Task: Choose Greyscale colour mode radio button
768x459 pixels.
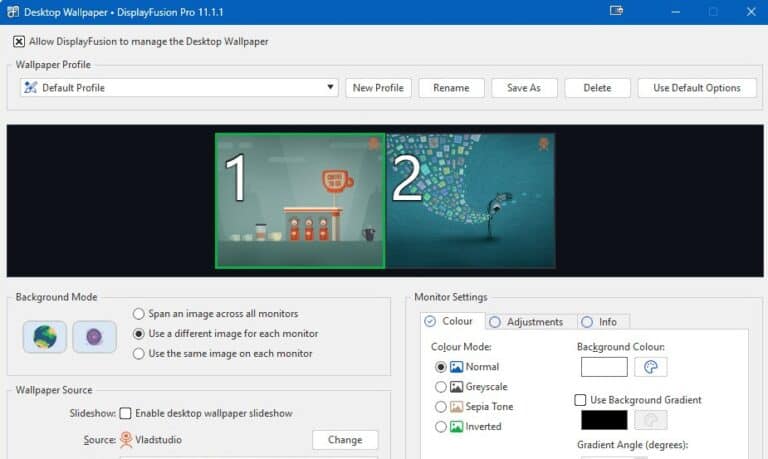Action: [441, 387]
